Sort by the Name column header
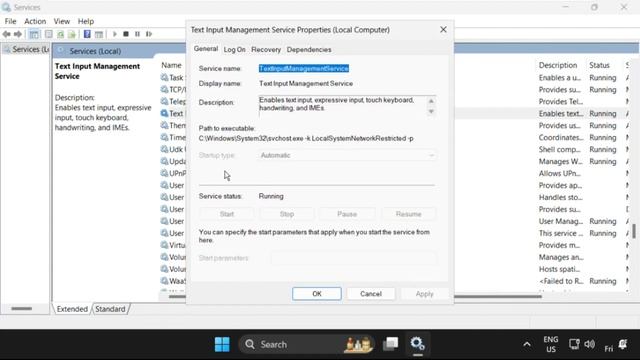Image resolution: width=640 pixels, height=360 pixels. (x=171, y=65)
